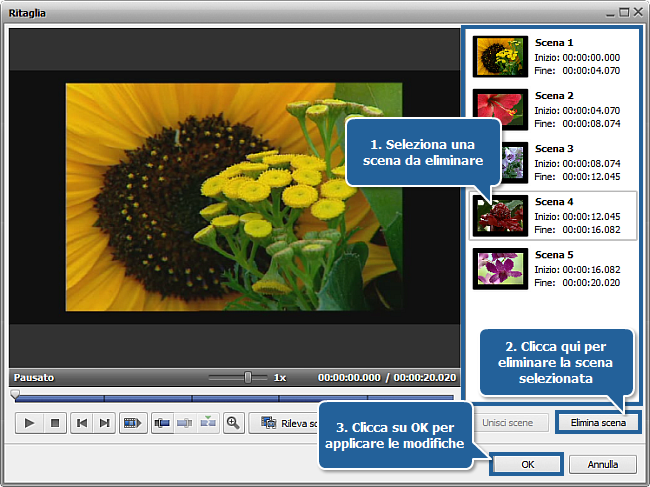Close the Ritaglia window

pos(637,13)
